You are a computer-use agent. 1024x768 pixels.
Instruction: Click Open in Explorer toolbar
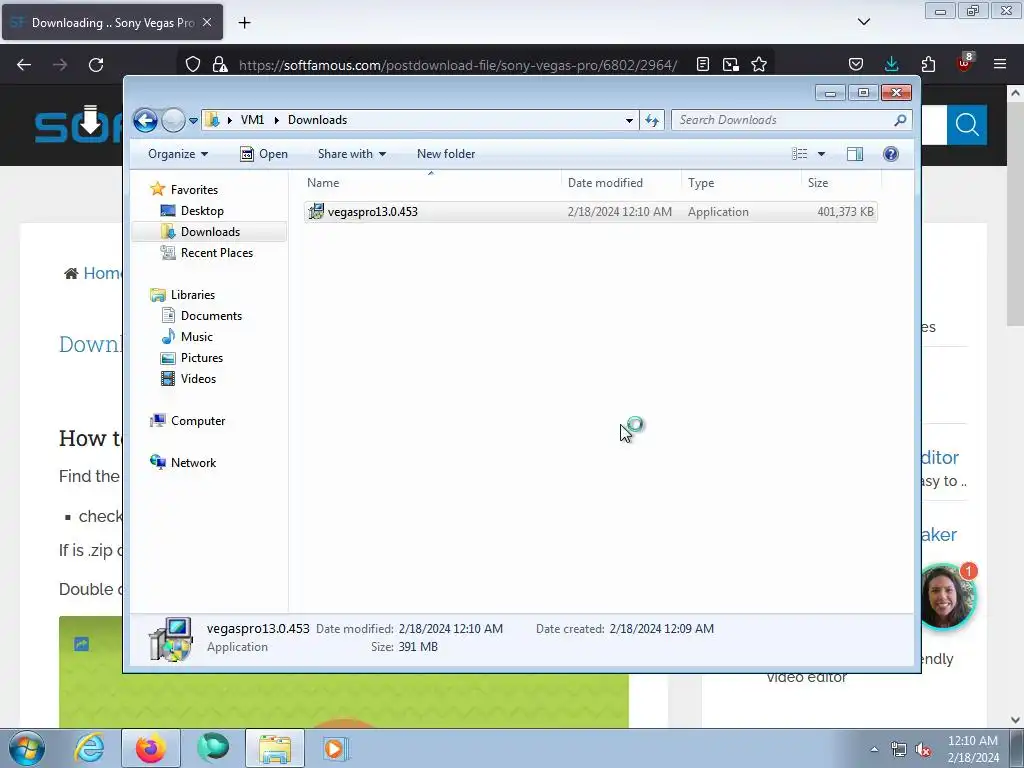coord(264,154)
